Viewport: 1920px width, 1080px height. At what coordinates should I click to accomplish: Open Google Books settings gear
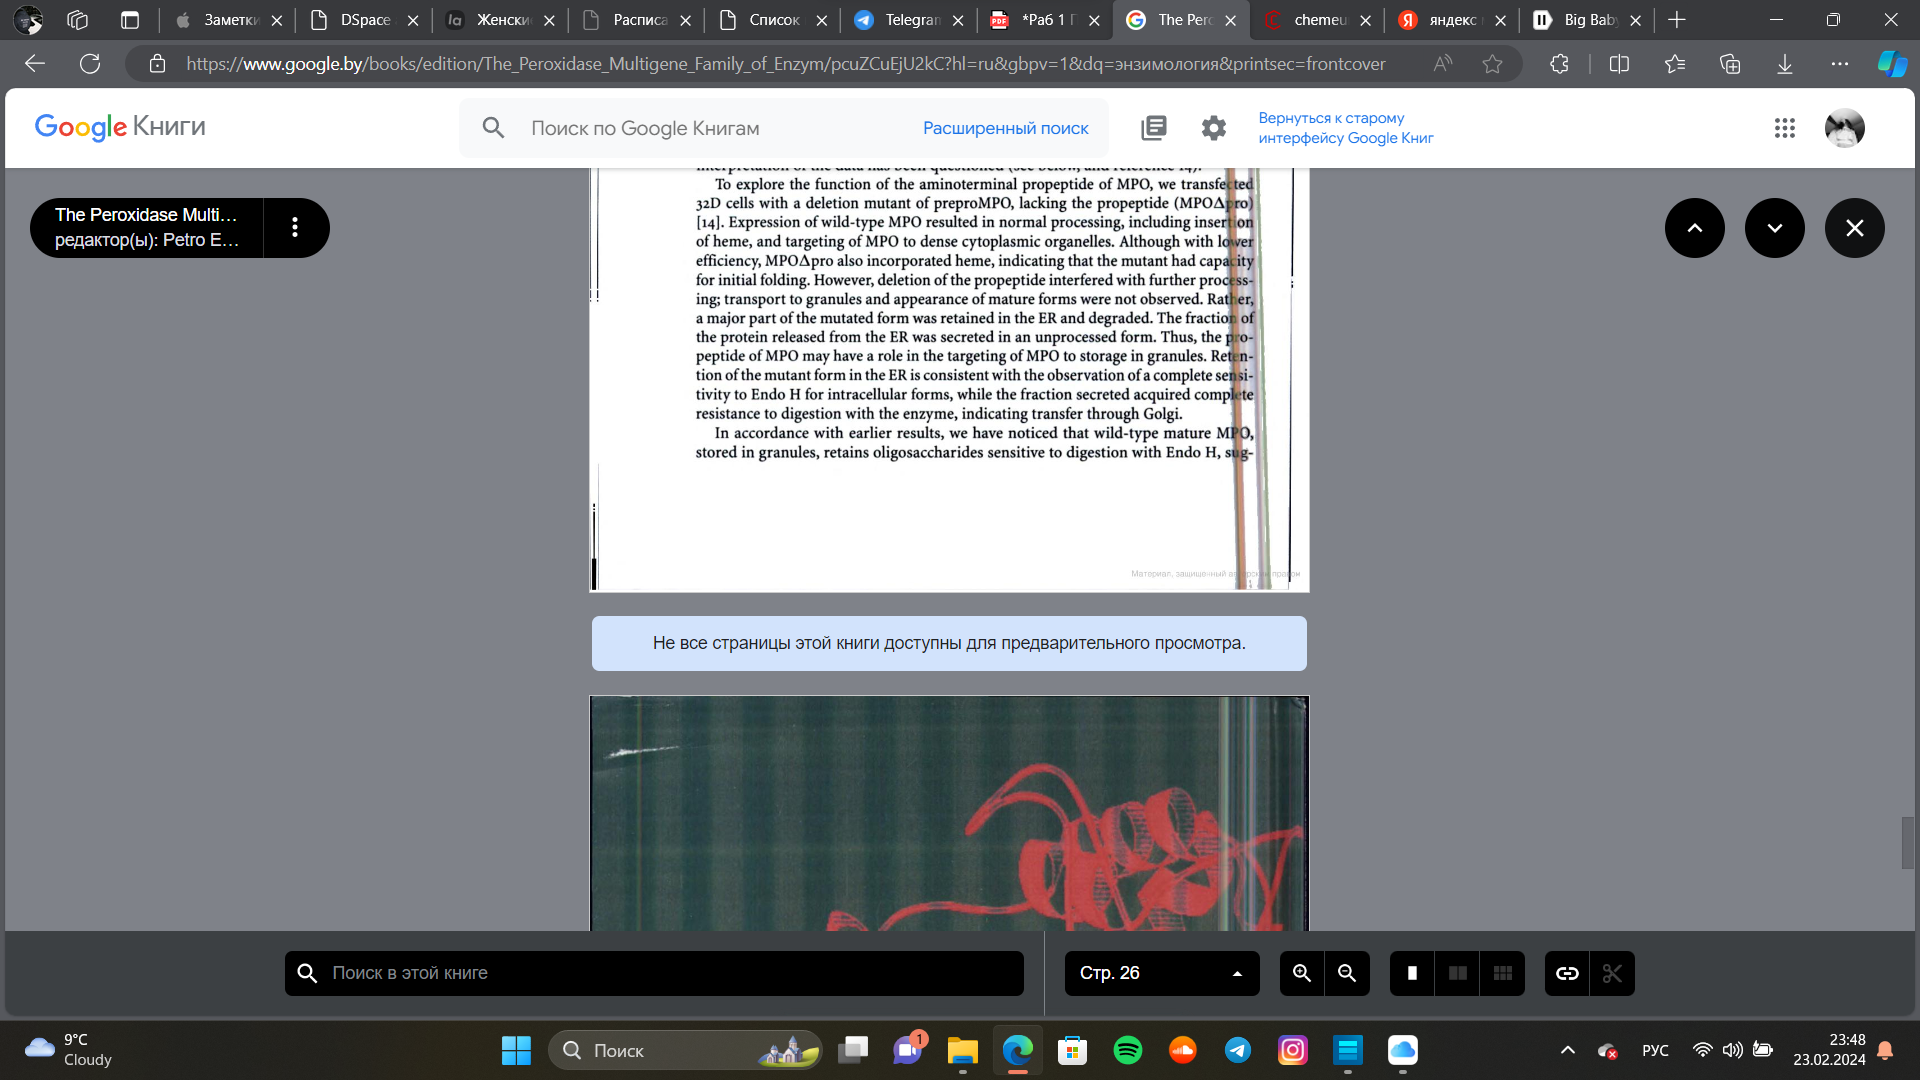click(x=1213, y=128)
